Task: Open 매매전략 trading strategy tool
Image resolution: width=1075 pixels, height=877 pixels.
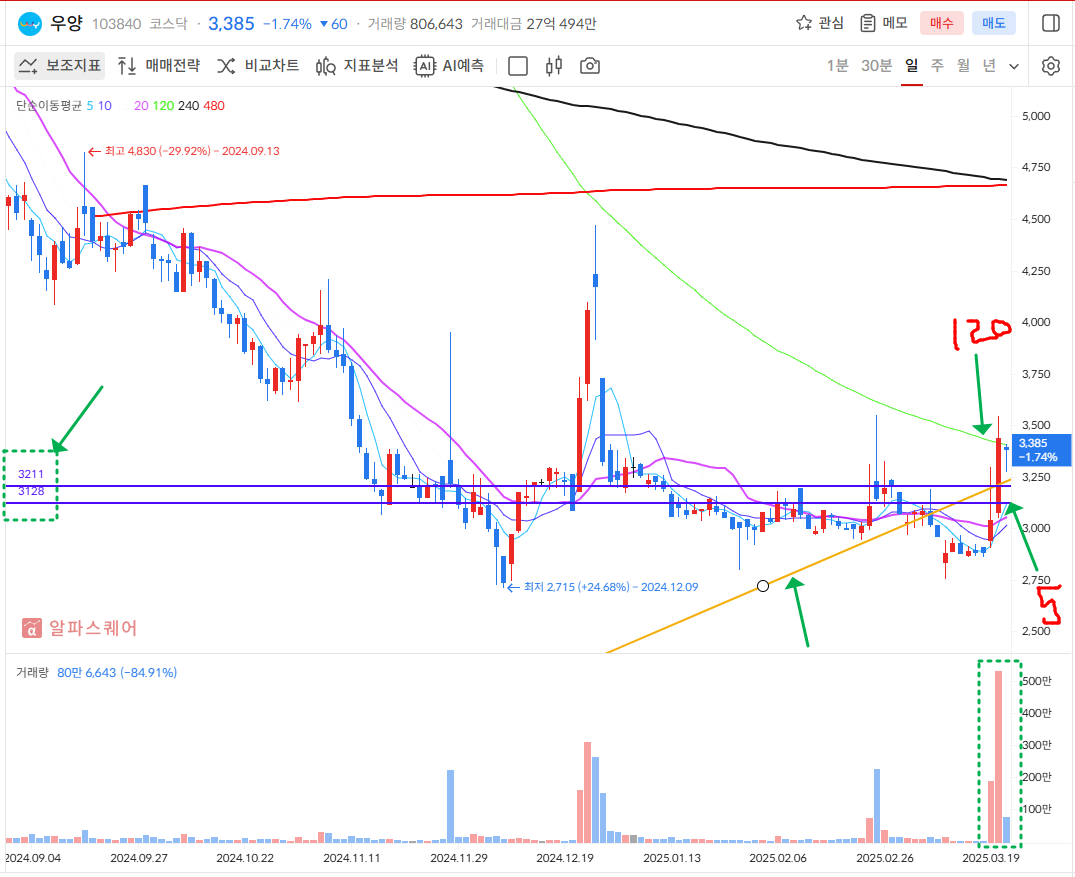Action: click(158, 66)
